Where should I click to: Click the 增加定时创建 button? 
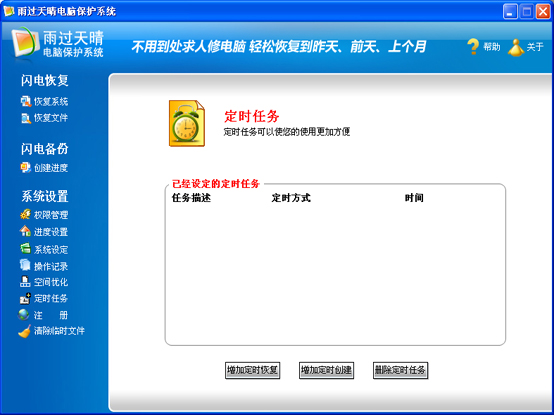point(326,370)
